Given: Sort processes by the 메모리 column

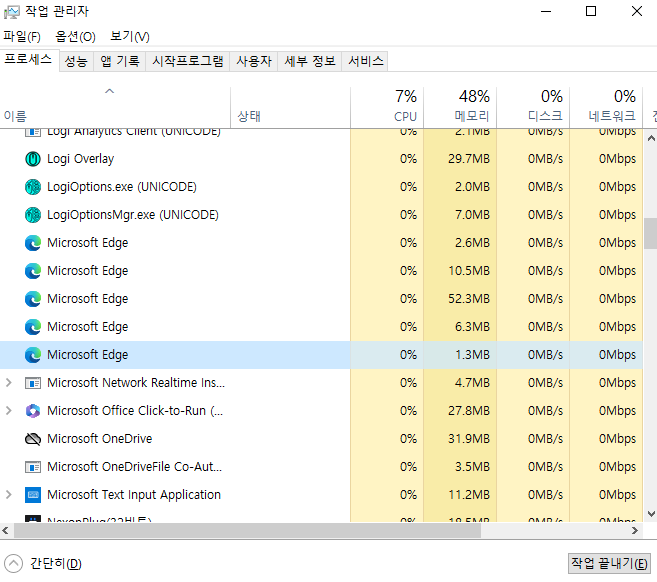Looking at the screenshot, I should 460,108.
